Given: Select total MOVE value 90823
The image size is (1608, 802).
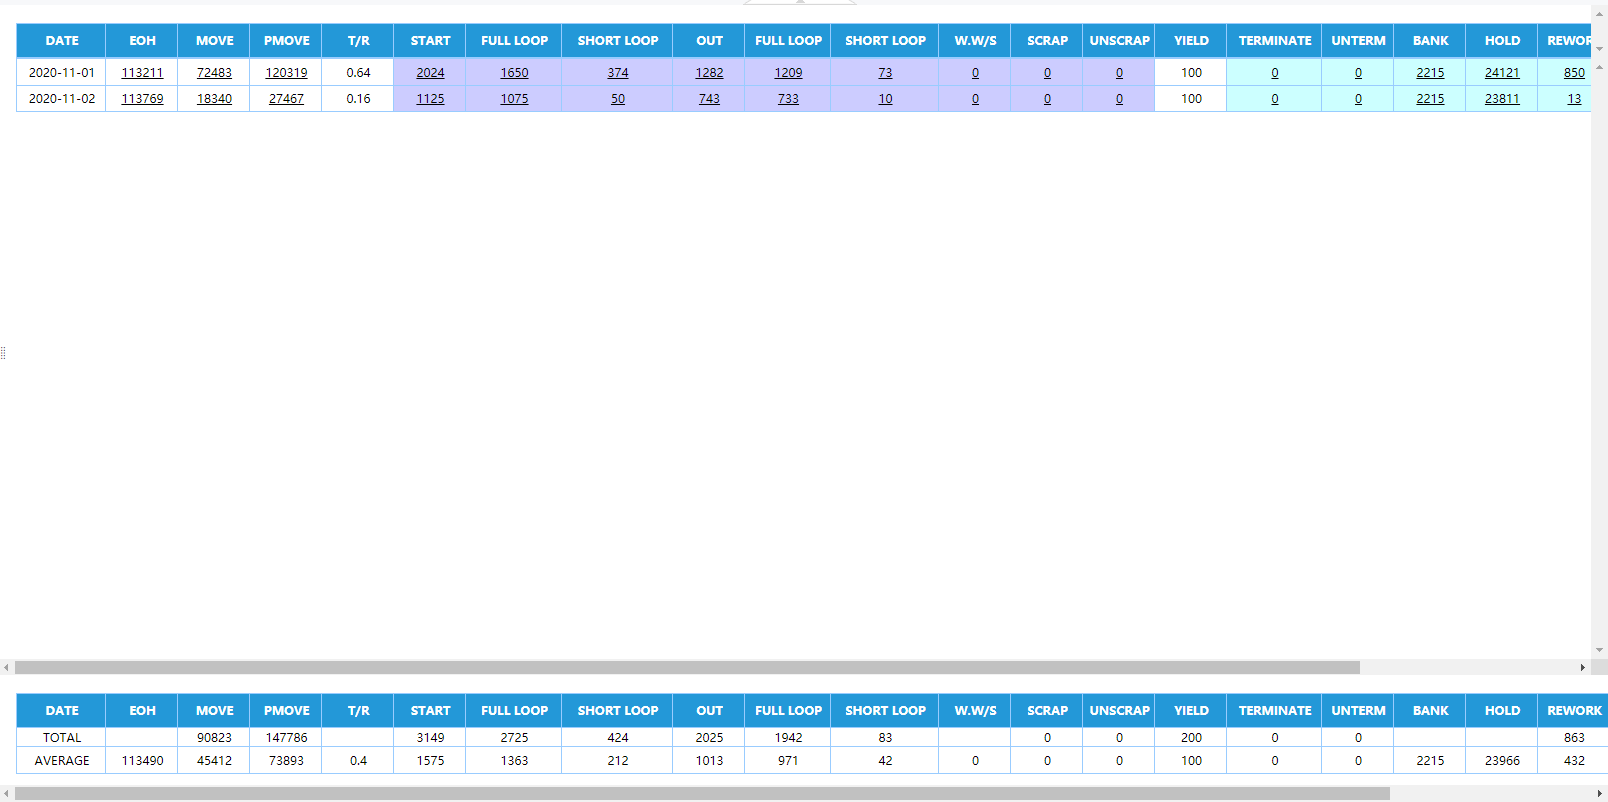Looking at the screenshot, I should point(214,738).
